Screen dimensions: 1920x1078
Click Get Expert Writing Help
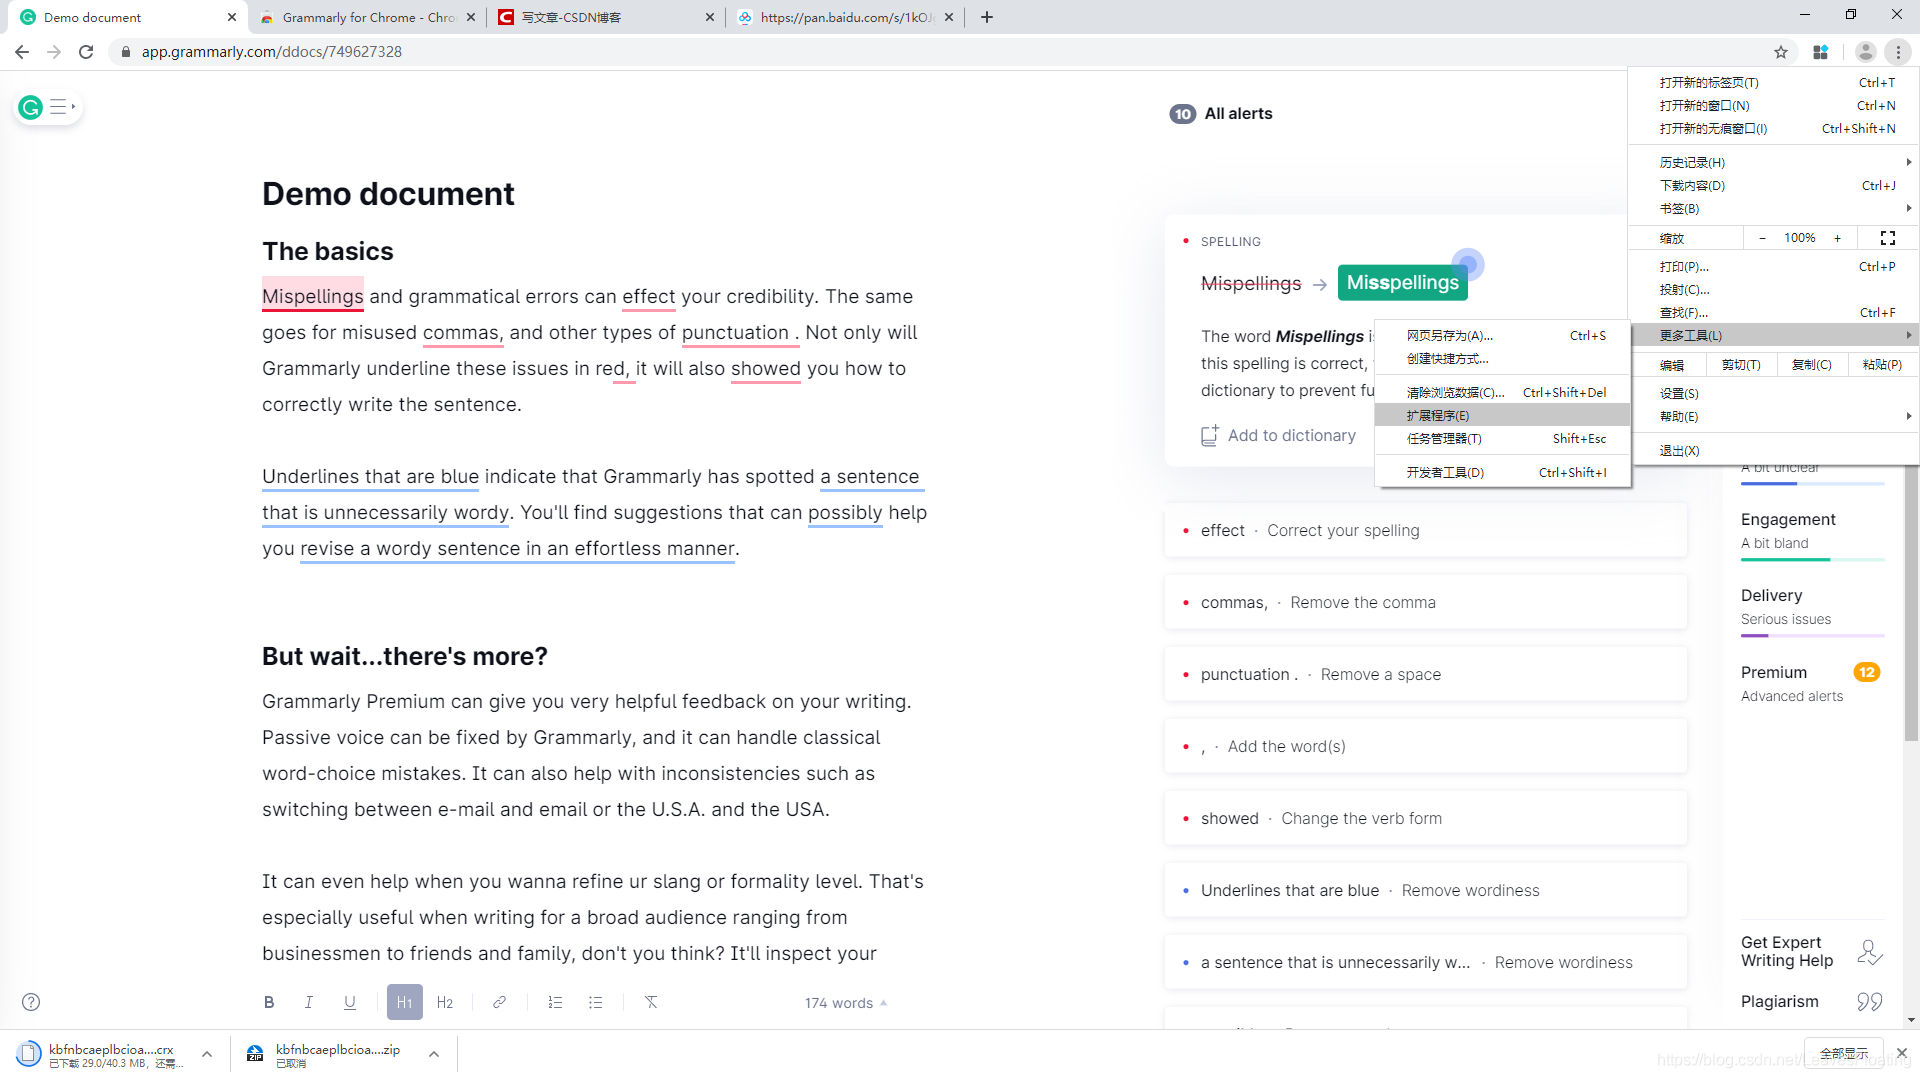(1812, 952)
